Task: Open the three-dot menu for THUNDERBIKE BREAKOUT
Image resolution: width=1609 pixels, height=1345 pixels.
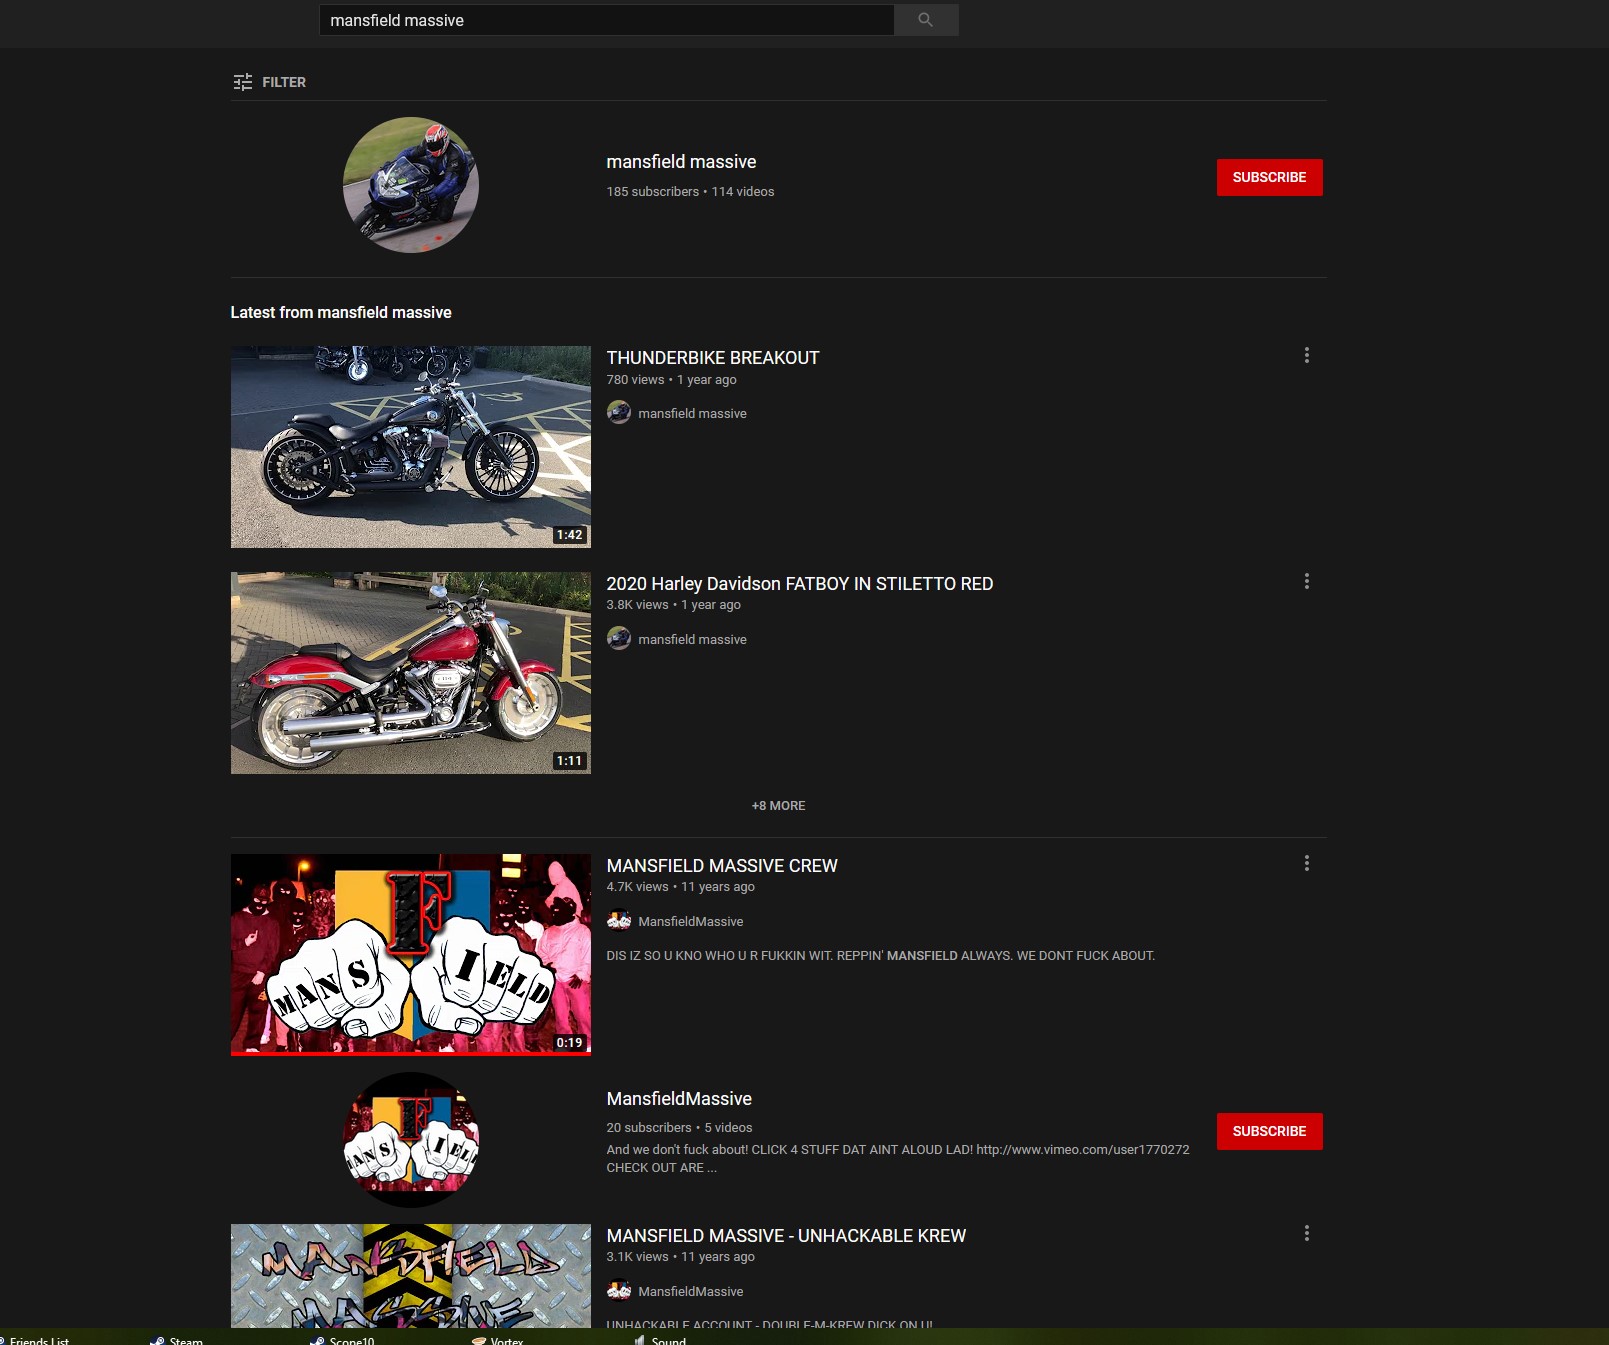Action: point(1306,355)
